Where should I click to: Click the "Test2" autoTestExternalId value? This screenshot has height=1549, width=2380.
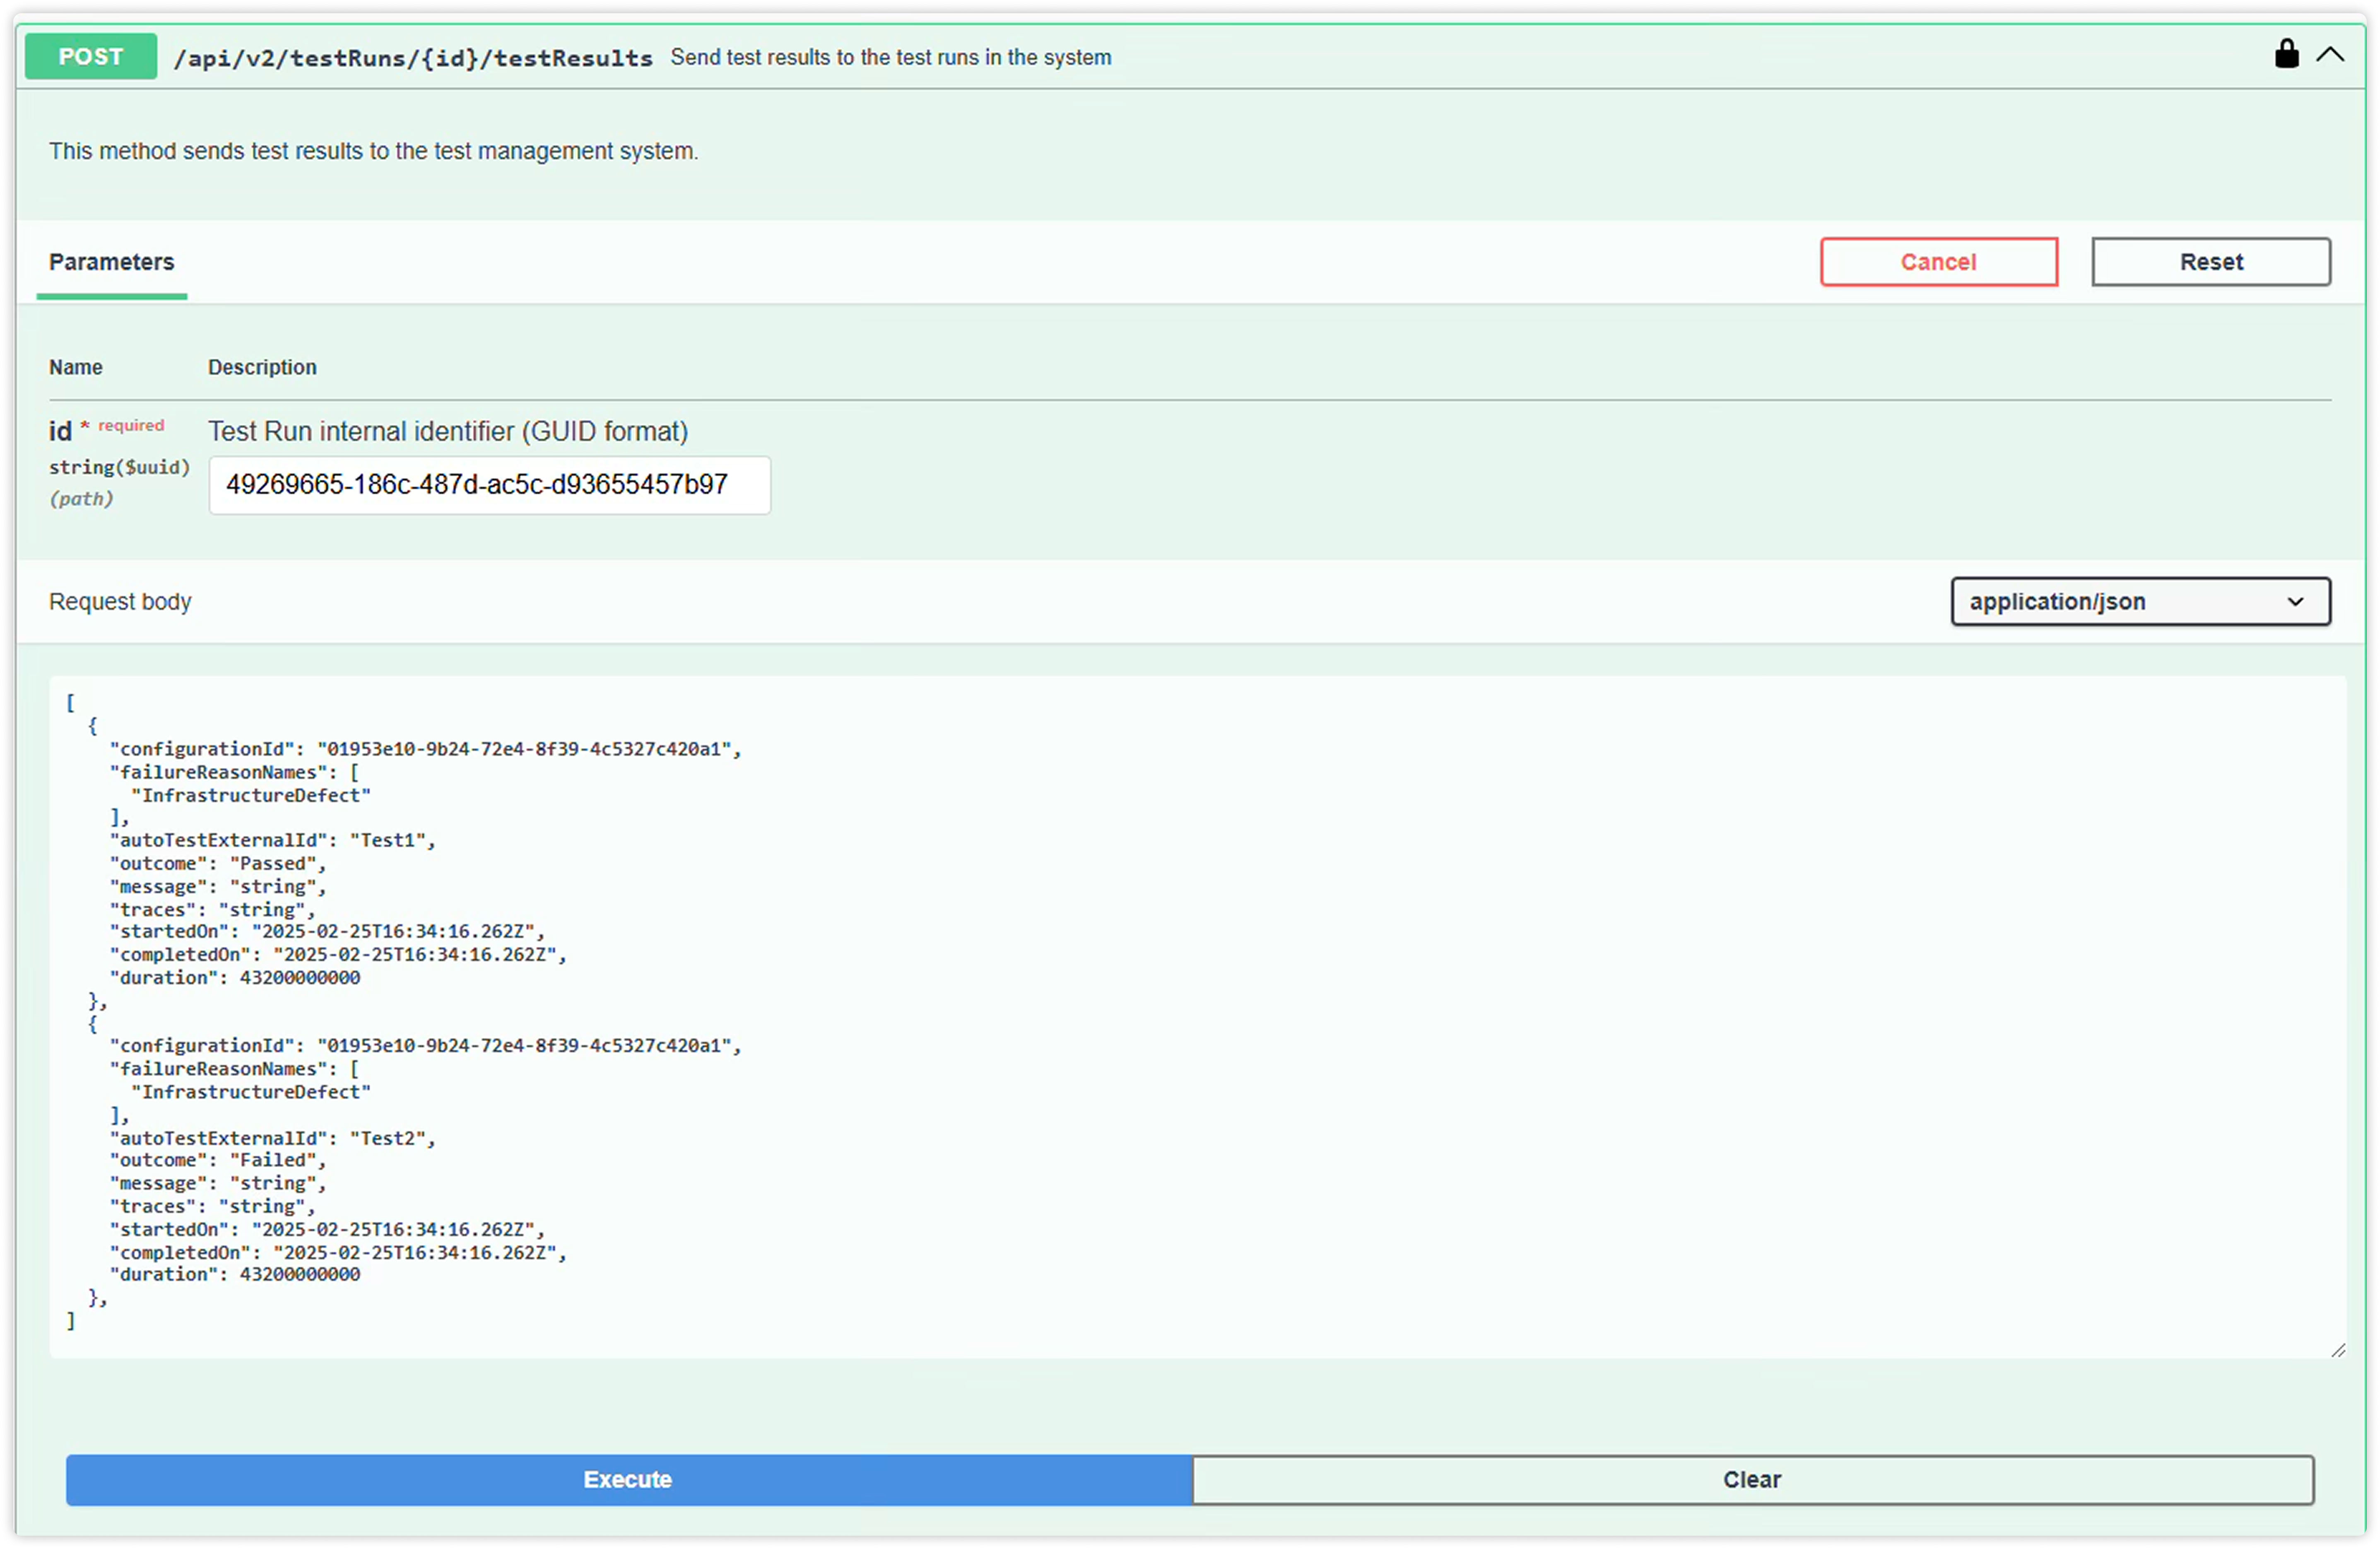click(x=388, y=1139)
